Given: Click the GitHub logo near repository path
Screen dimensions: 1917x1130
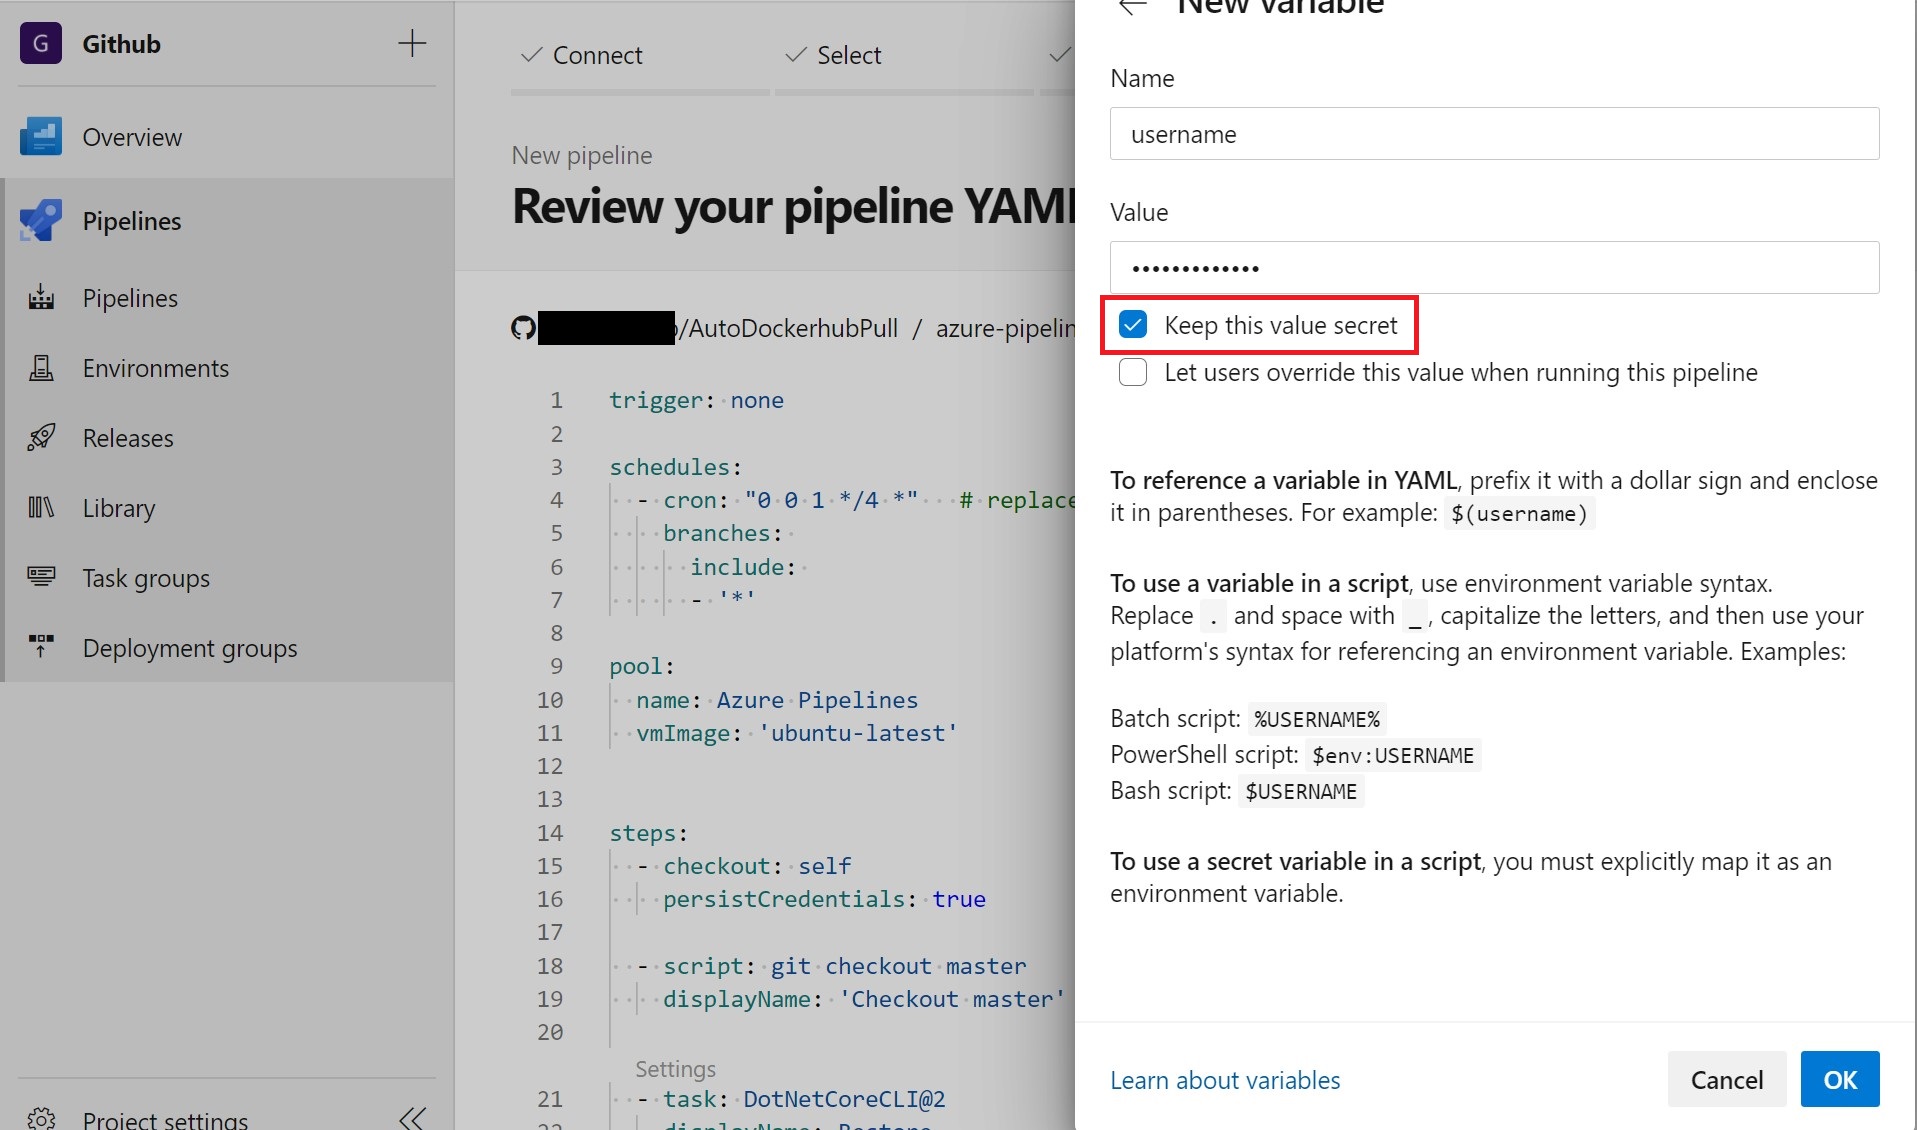Looking at the screenshot, I should click(523, 328).
